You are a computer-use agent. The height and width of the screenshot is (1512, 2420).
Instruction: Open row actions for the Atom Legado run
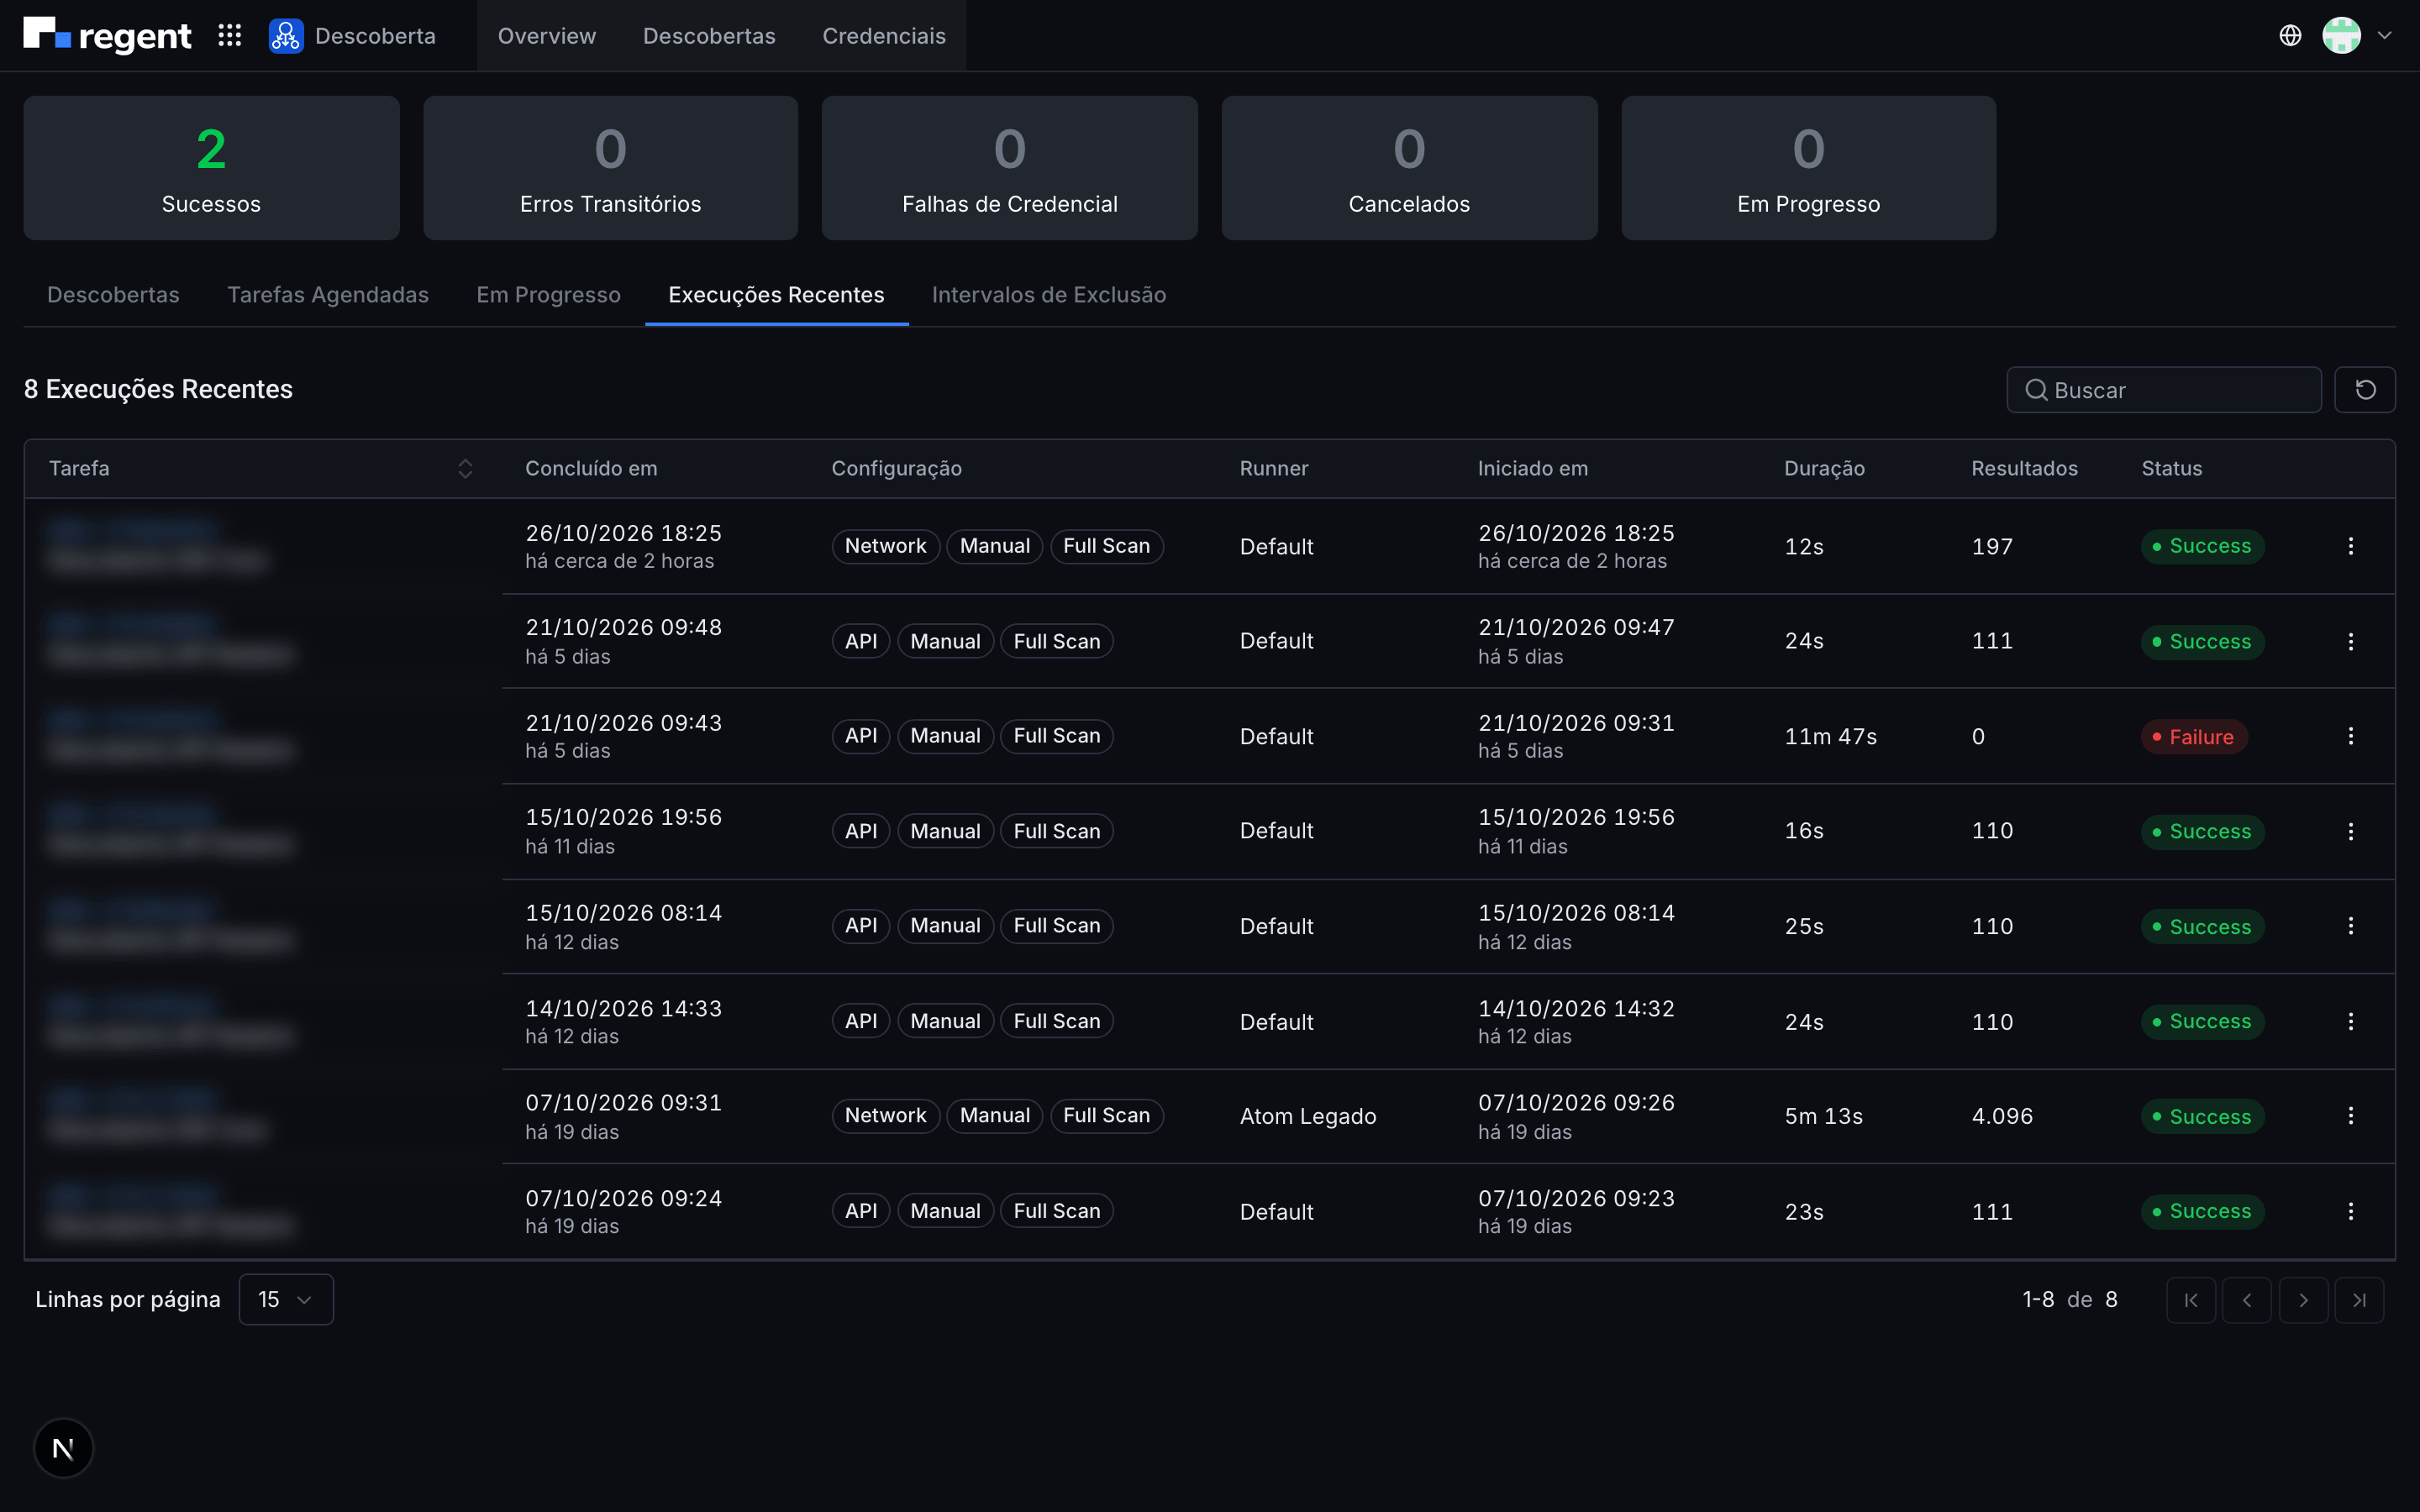click(2351, 1116)
